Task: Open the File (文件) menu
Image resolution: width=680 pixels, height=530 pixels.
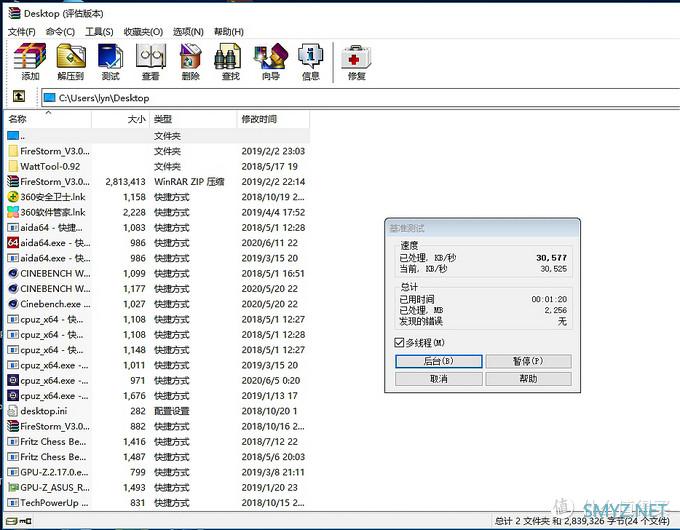Action: [x=22, y=32]
